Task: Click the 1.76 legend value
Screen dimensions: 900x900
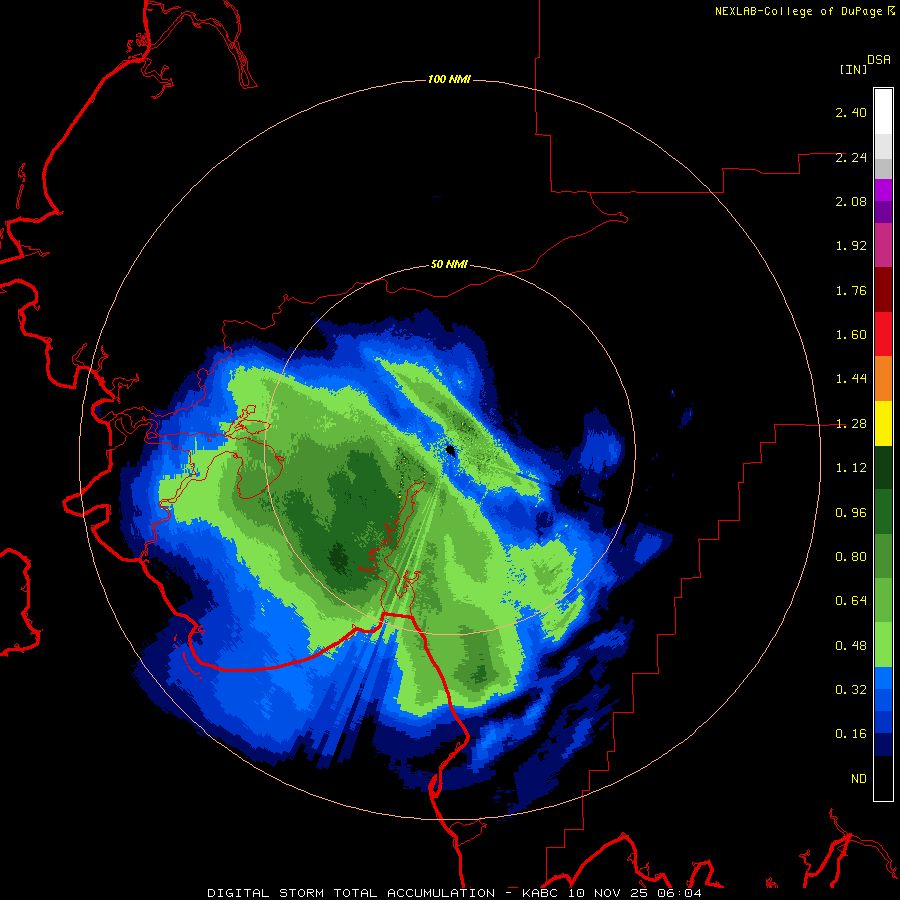Action: [x=851, y=290]
